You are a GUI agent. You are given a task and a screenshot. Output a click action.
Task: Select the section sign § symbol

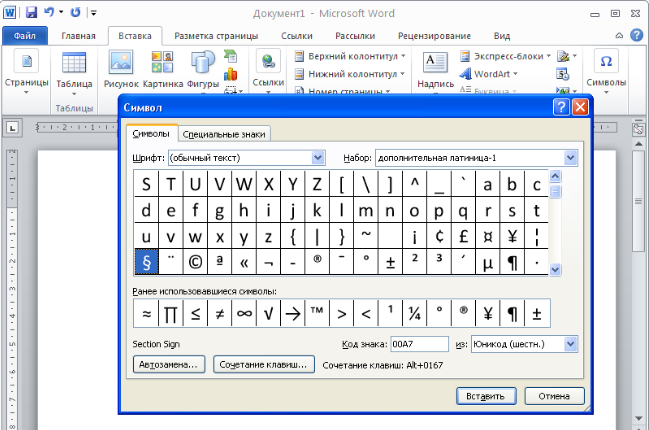(x=147, y=262)
